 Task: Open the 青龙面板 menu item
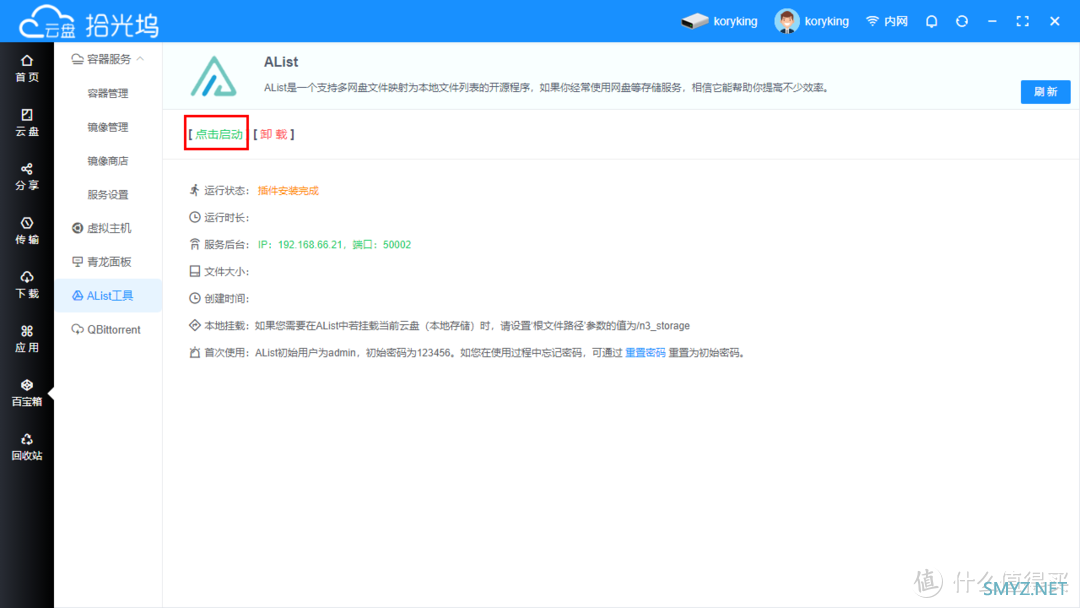102,262
